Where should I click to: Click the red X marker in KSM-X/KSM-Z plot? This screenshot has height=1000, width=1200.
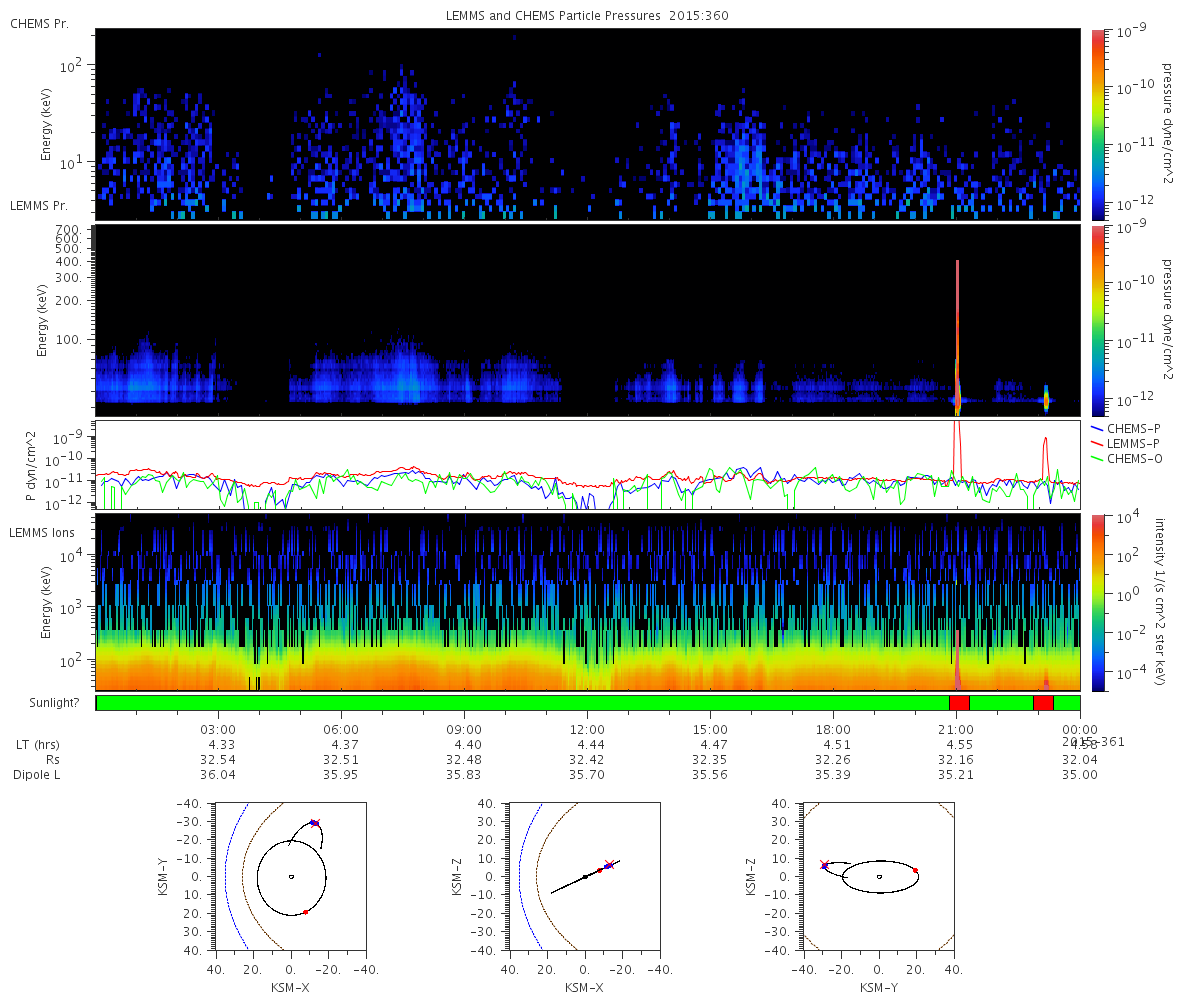pos(608,864)
